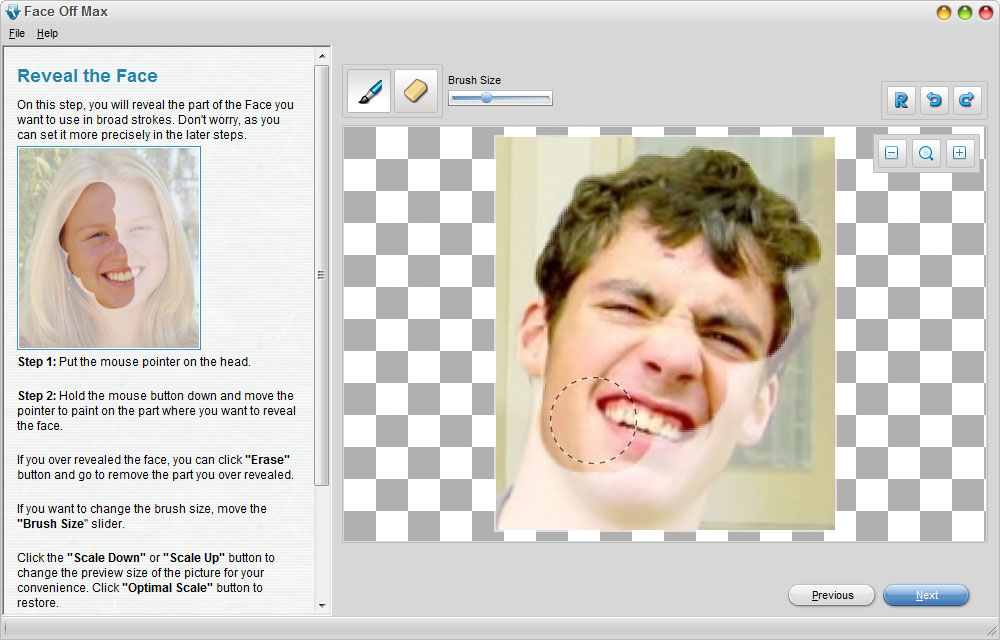Click the instructions panel vertical scrollbar thumb
Viewport: 1000px width, 640px height.
322,275
